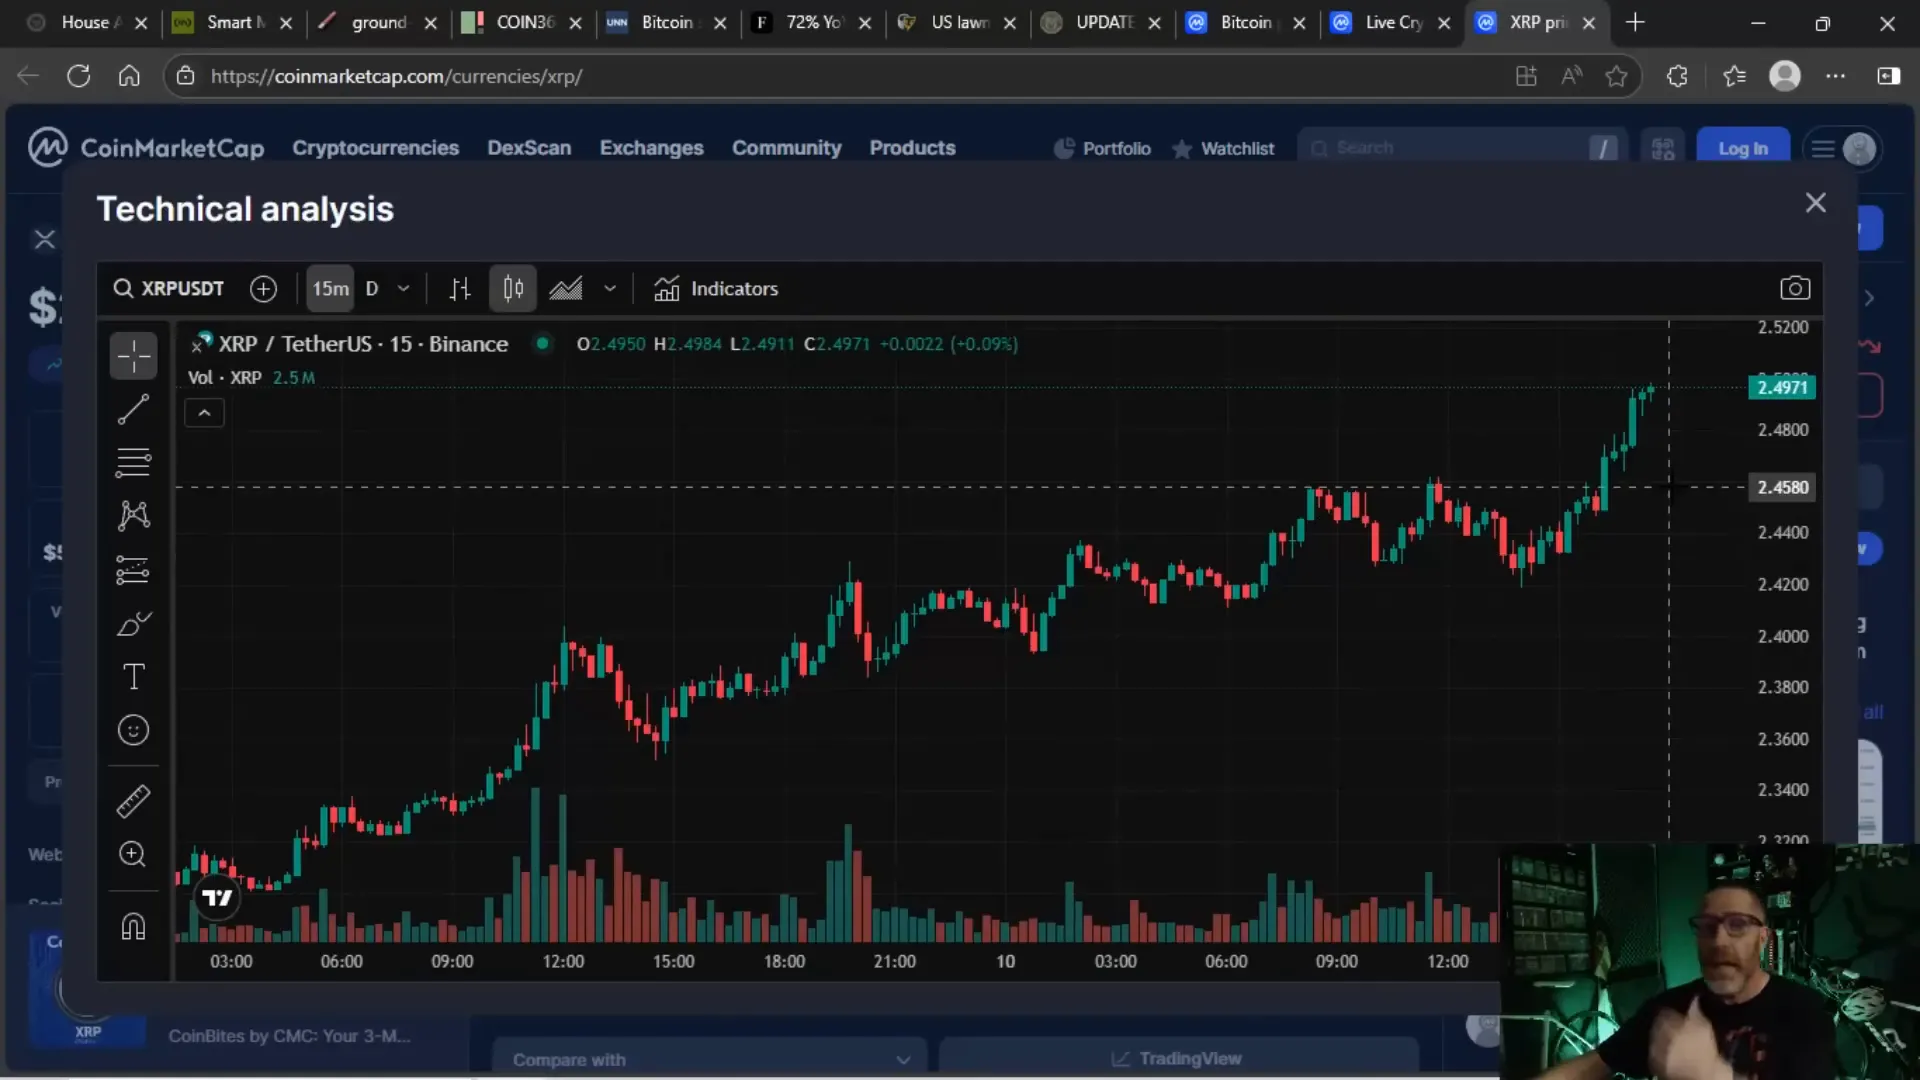The height and width of the screenshot is (1080, 1920).
Task: Refresh the page in browser
Action: pyautogui.click(x=78, y=76)
